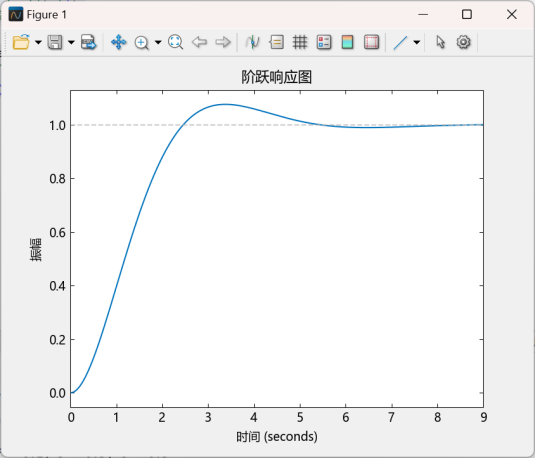Viewport: 535px width, 458px height.
Task: Close the Figure 1 window
Action: coord(512,14)
